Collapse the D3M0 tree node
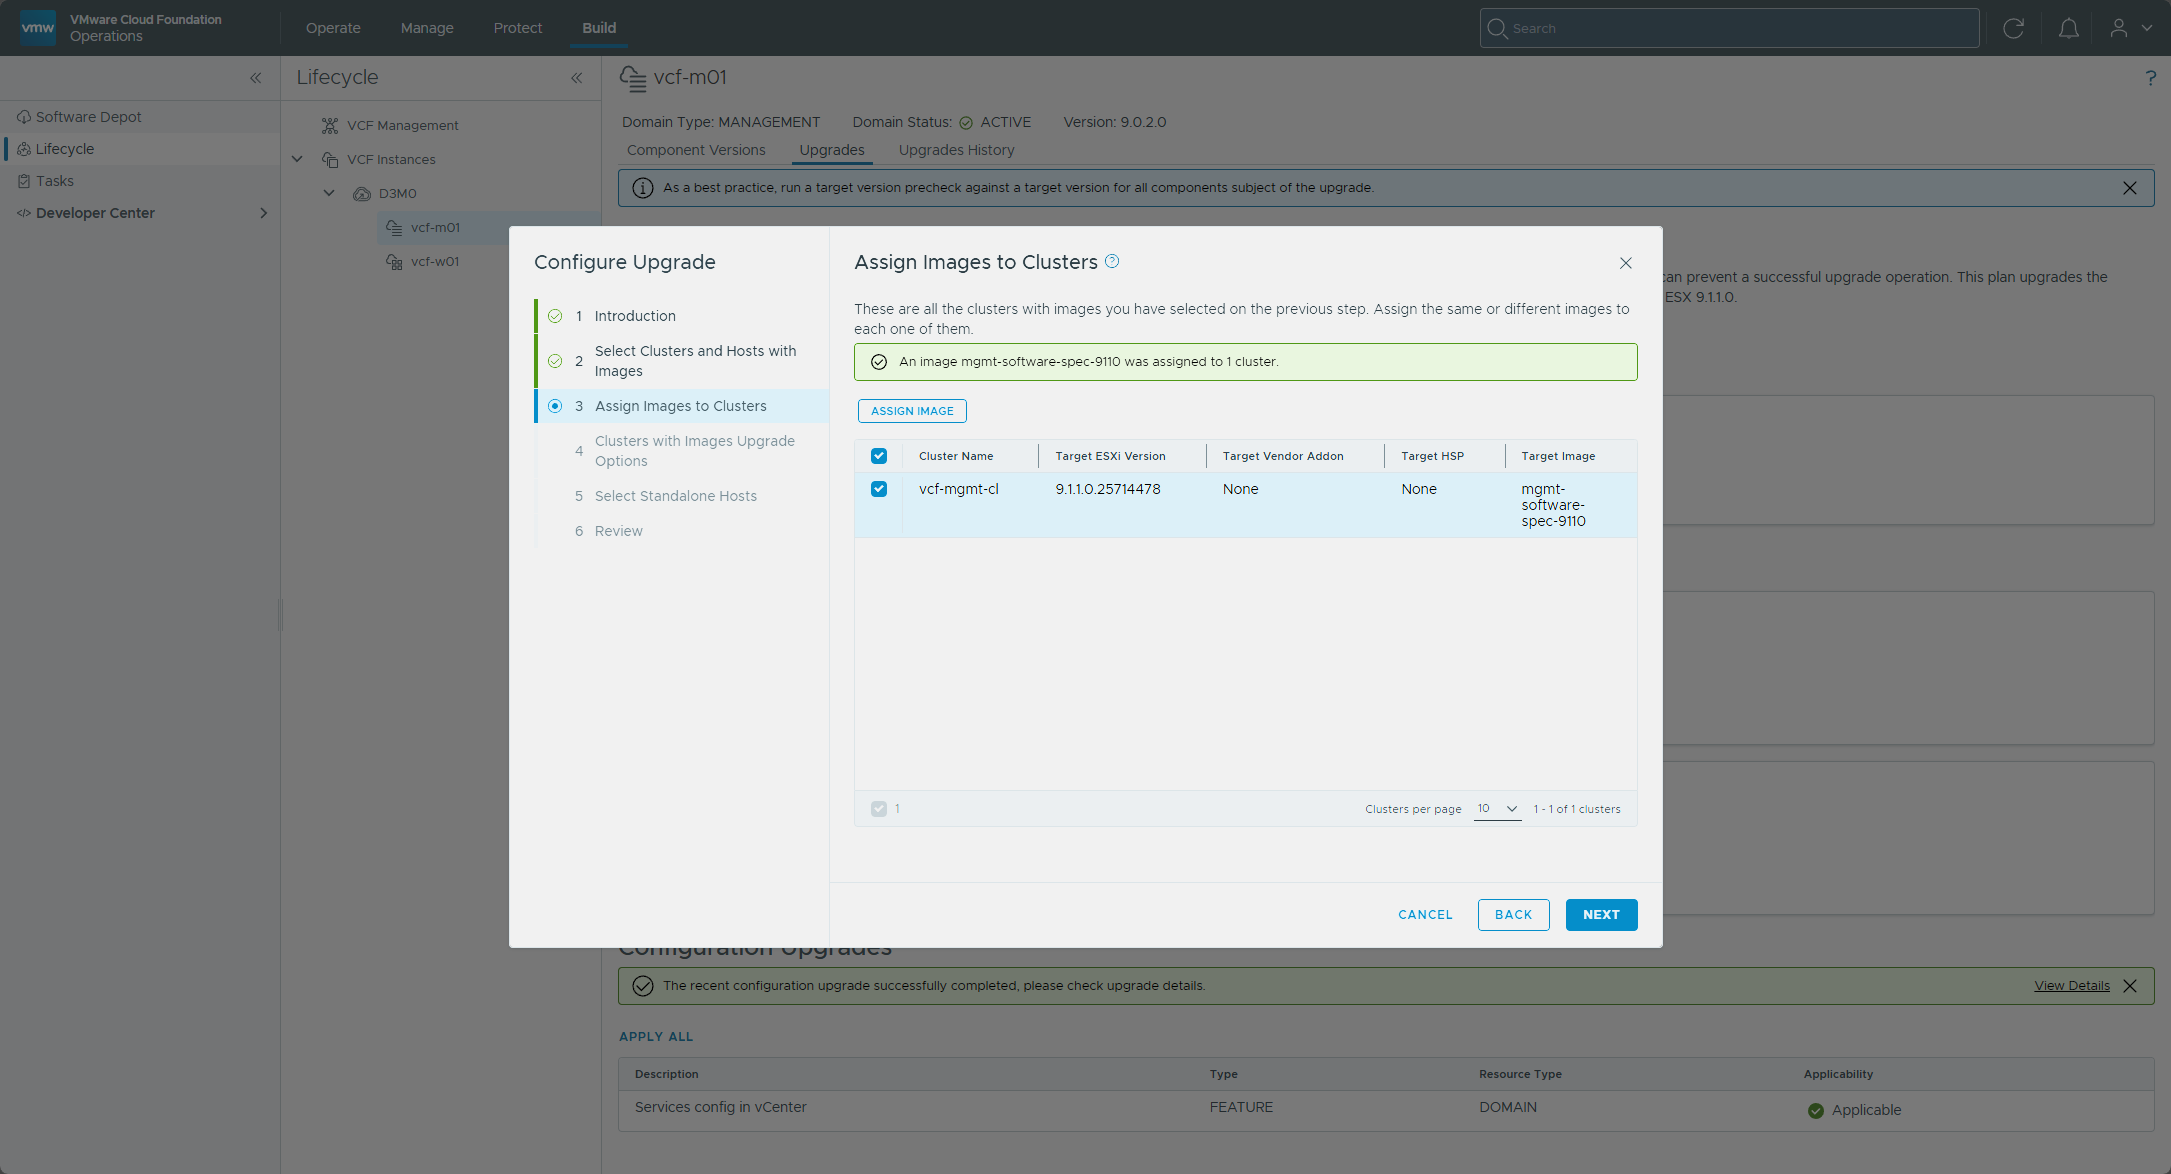This screenshot has height=1174, width=2171. [329, 193]
